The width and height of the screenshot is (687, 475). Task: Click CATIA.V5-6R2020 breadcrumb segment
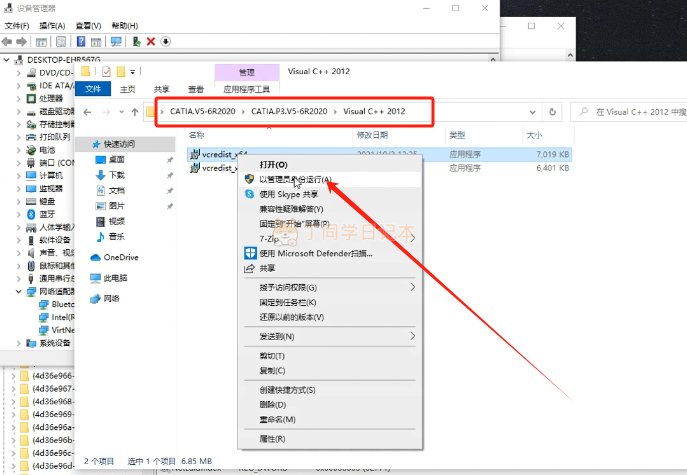[x=202, y=111]
